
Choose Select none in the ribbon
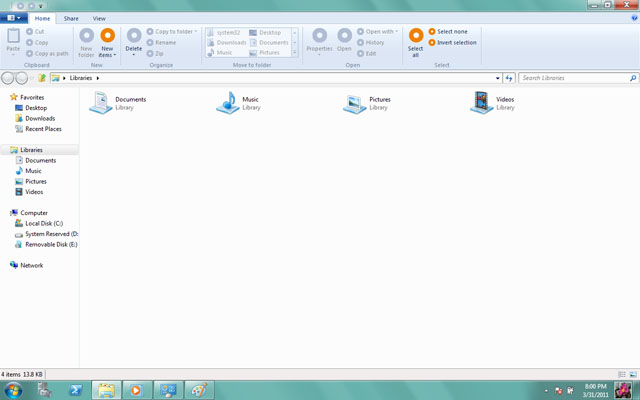click(x=451, y=32)
